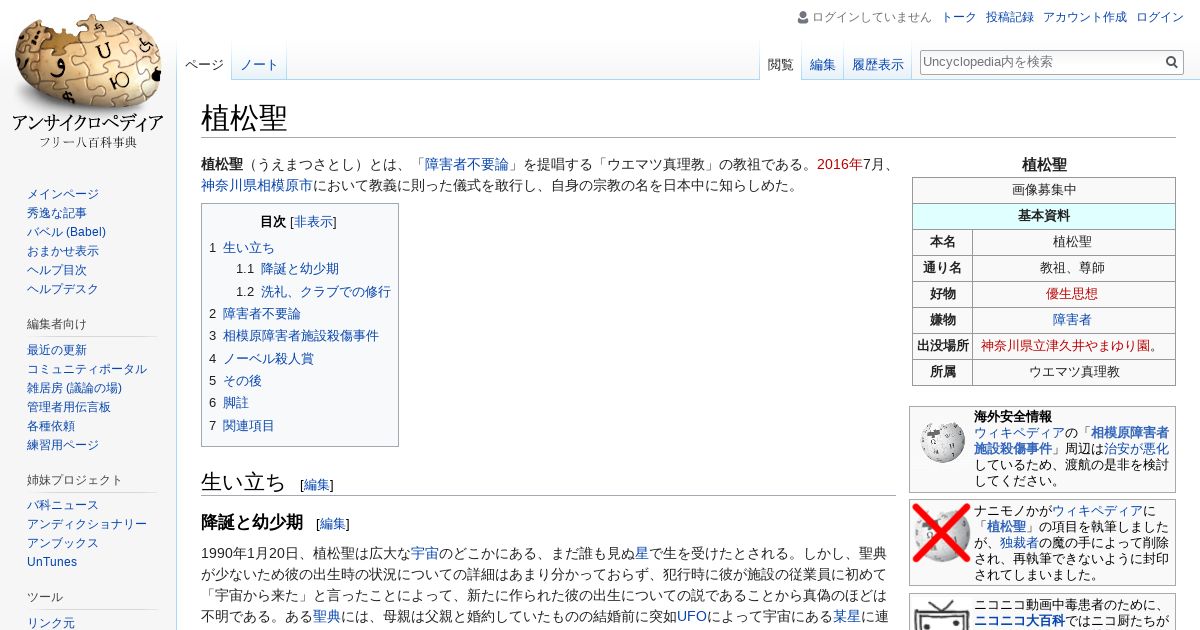Click the television image in the ニコニコ box

[x=941, y=615]
